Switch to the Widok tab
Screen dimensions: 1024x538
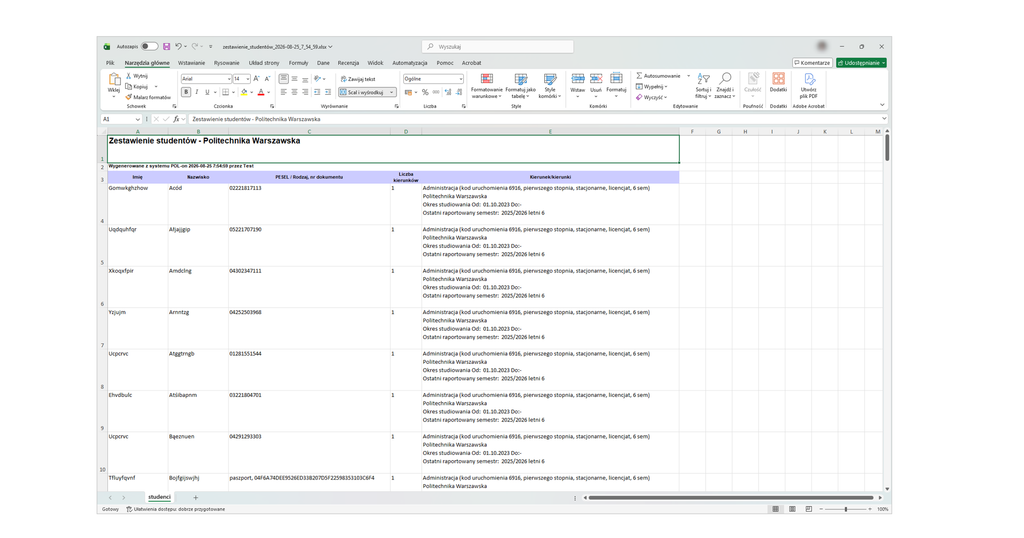376,63
